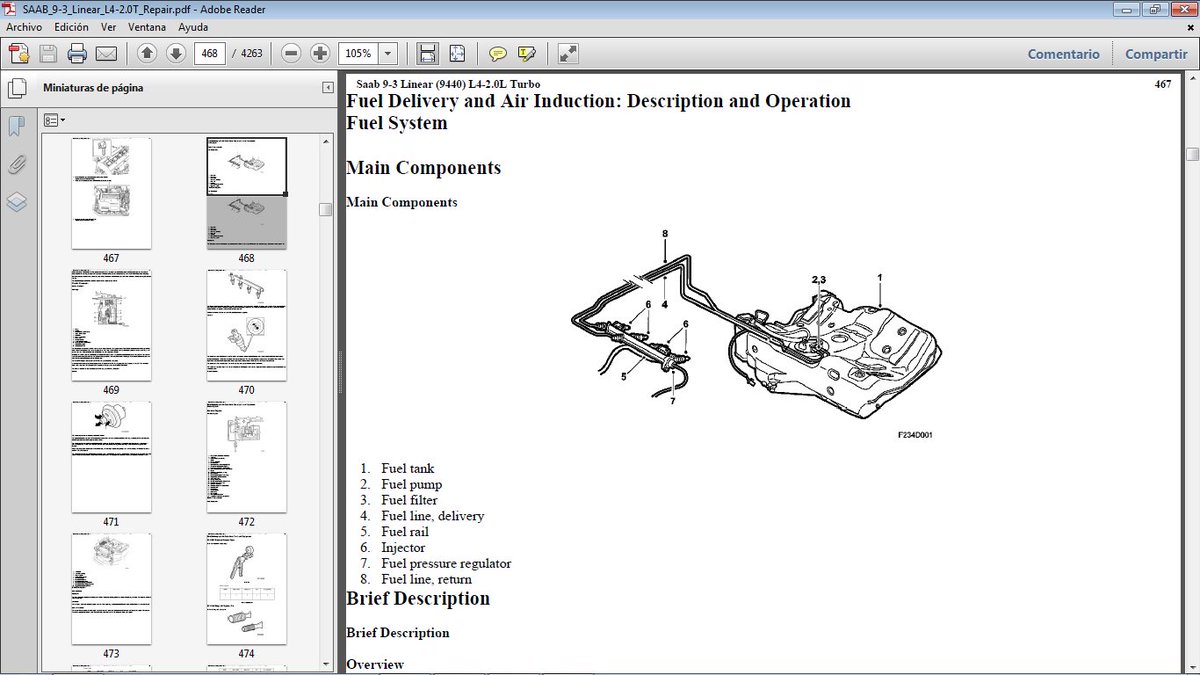Open the Ventana menu
Screen dimensions: 1200x675
click(147, 27)
